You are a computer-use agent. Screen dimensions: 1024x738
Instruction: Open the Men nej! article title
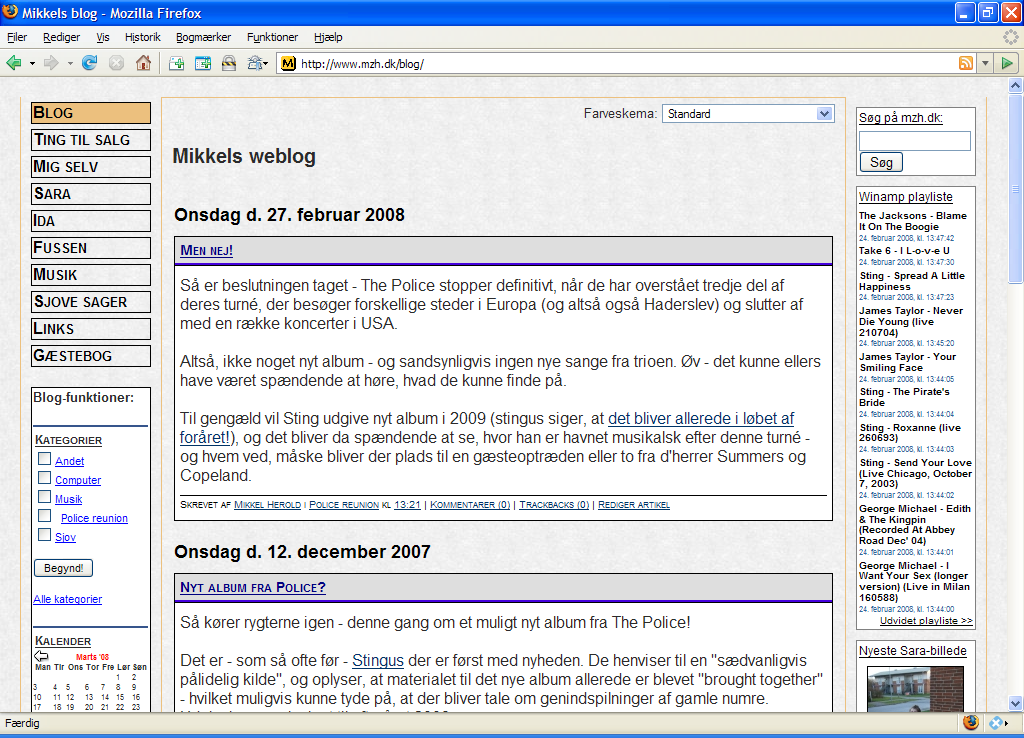coord(206,250)
